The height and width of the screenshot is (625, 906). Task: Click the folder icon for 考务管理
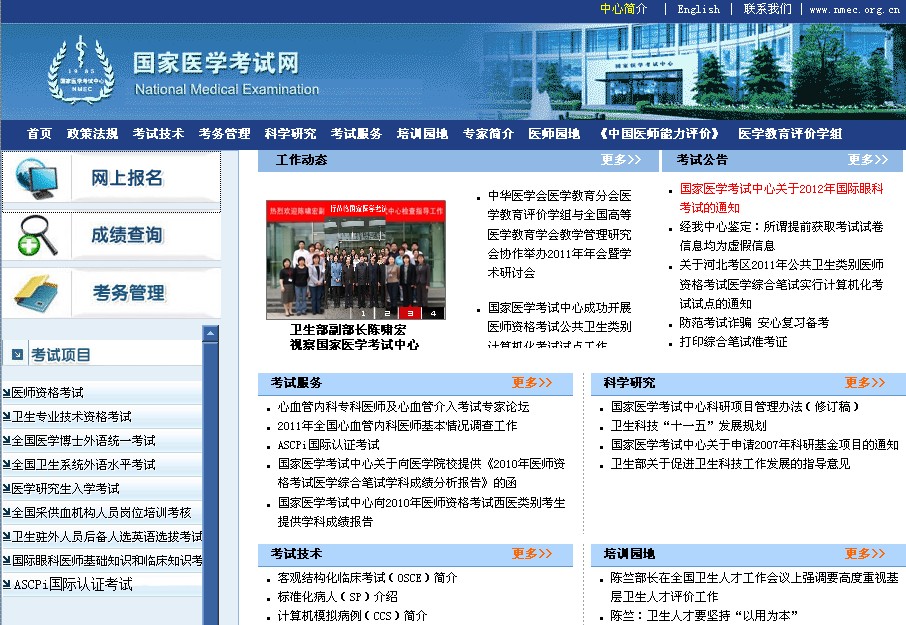[x=36, y=293]
